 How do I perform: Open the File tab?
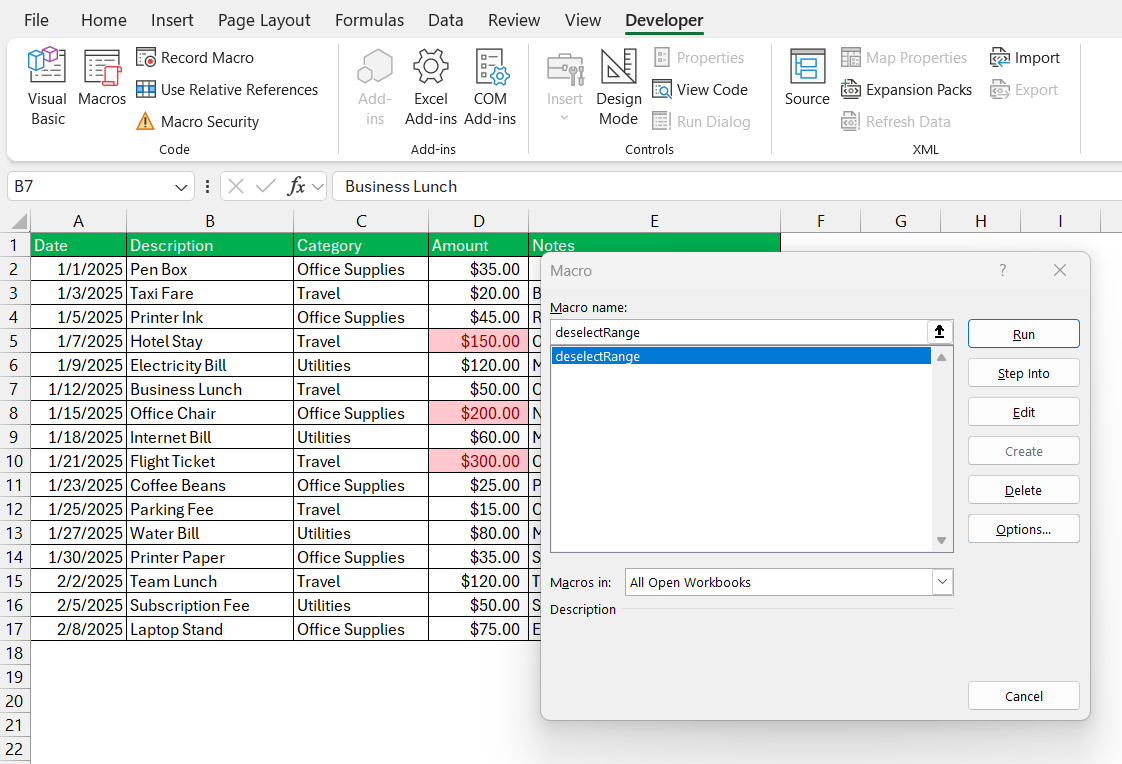click(x=36, y=20)
